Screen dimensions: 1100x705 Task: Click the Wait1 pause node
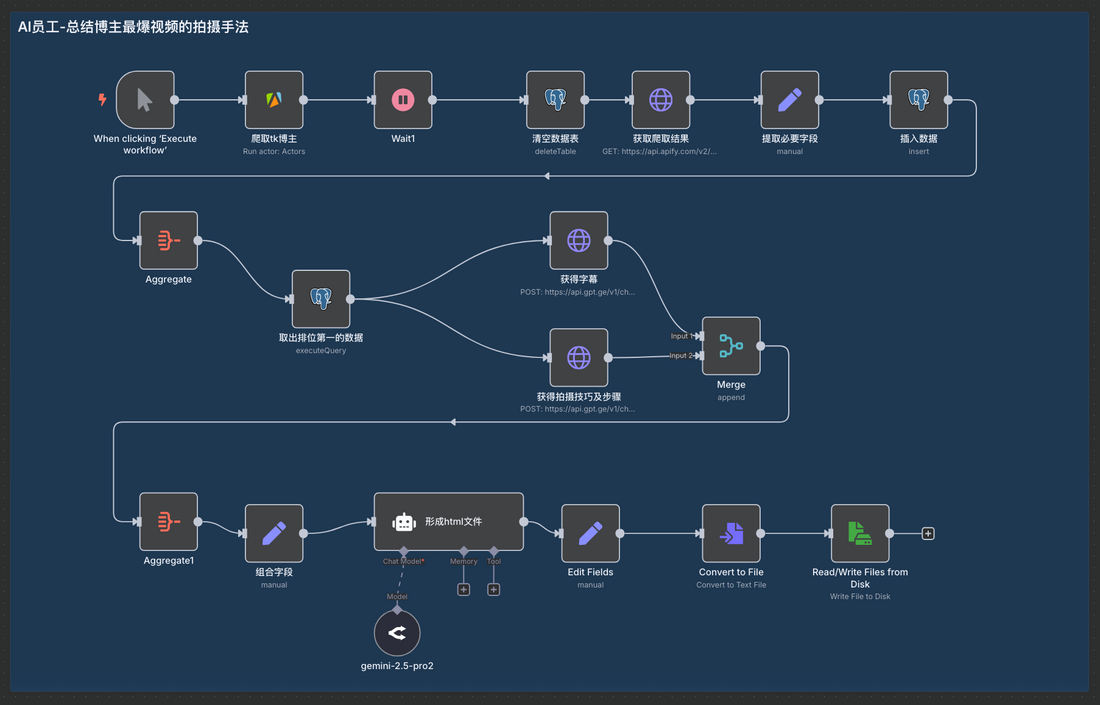coord(403,100)
